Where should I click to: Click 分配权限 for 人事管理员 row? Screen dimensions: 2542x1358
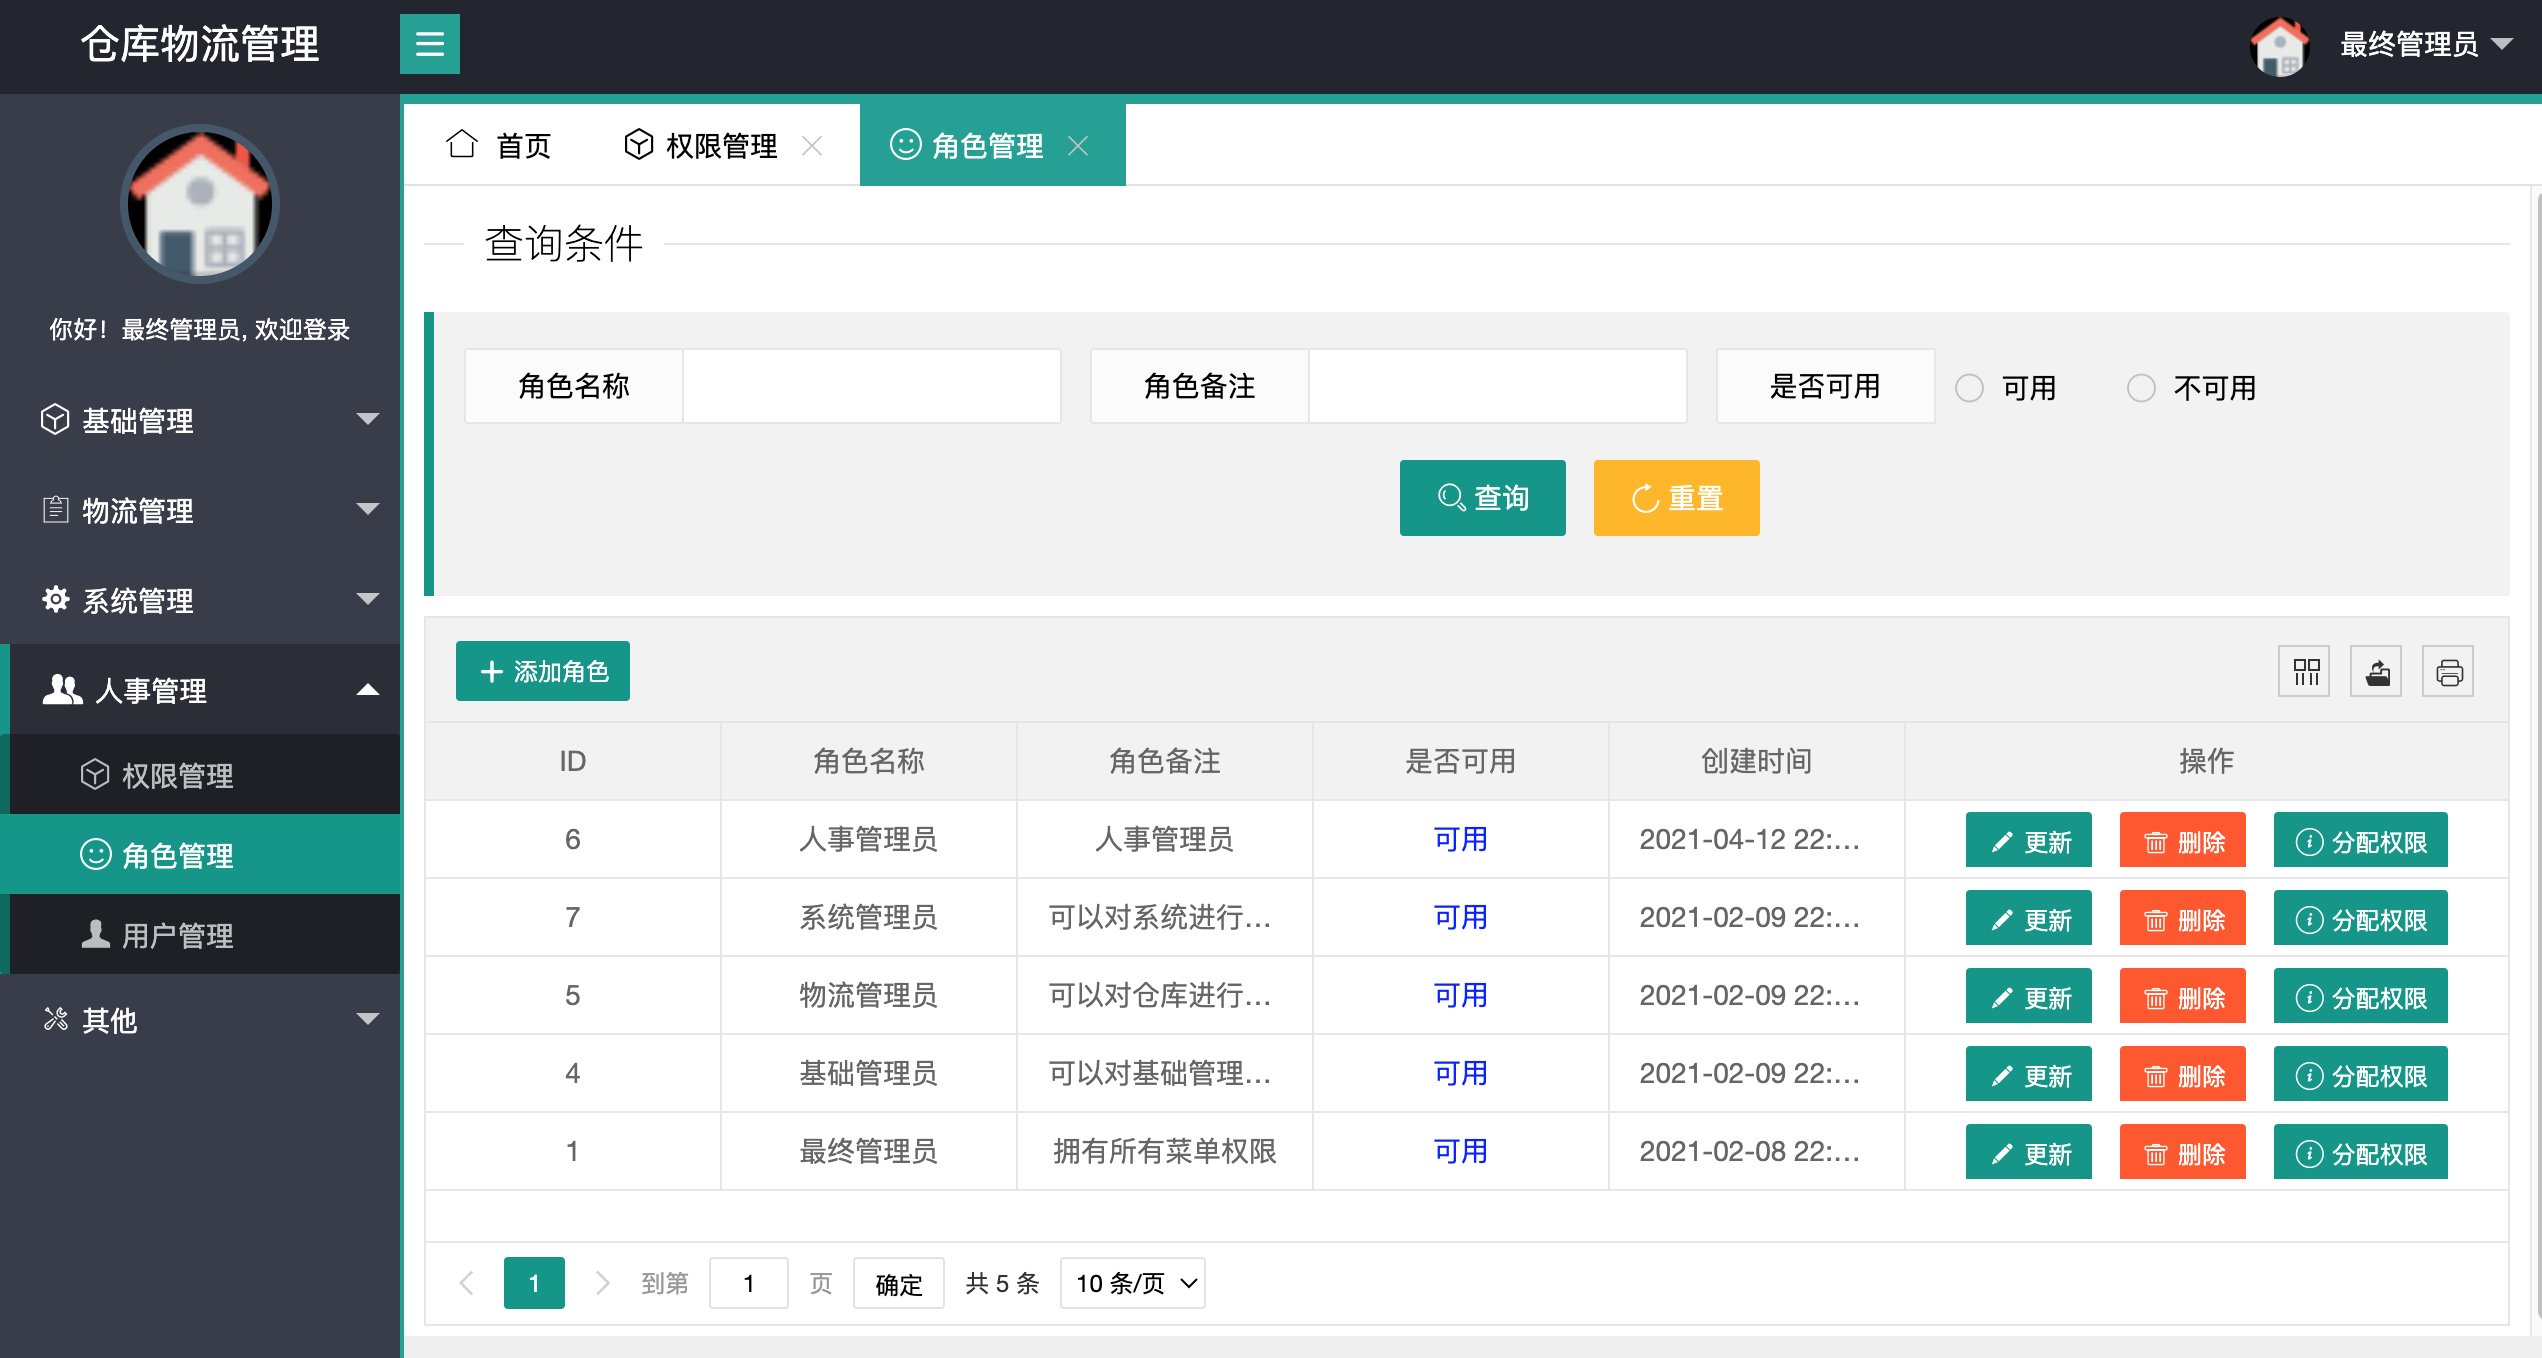2361,840
